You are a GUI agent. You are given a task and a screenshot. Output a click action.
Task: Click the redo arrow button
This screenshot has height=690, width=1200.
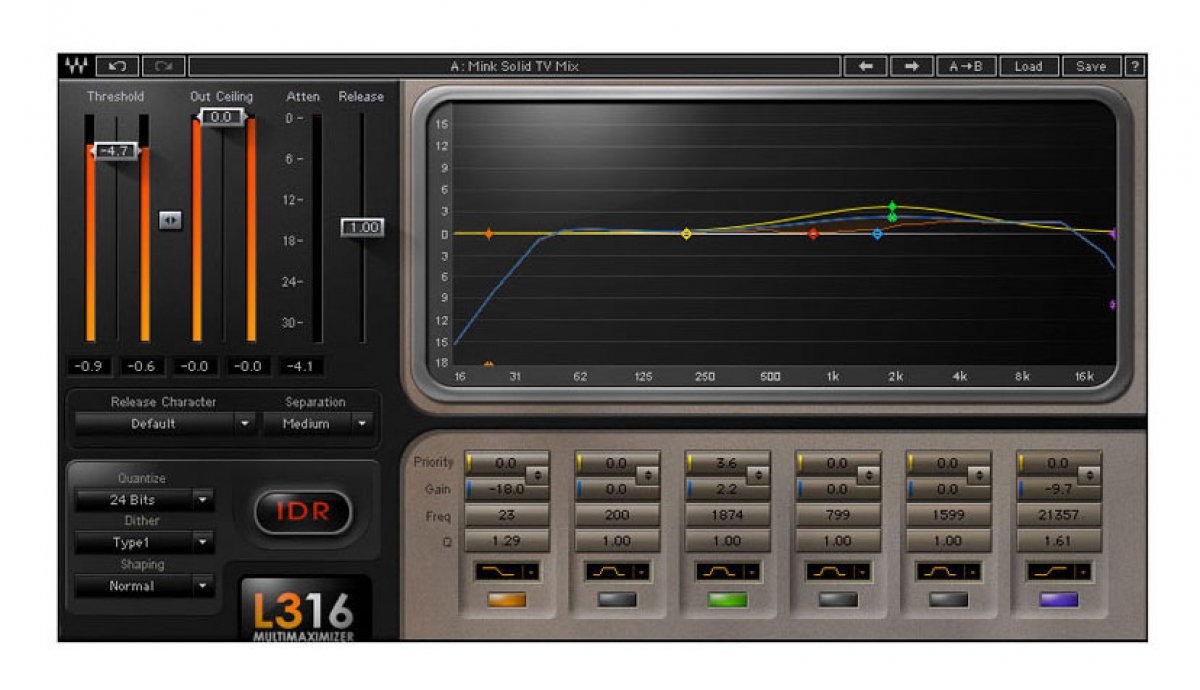click(x=164, y=66)
